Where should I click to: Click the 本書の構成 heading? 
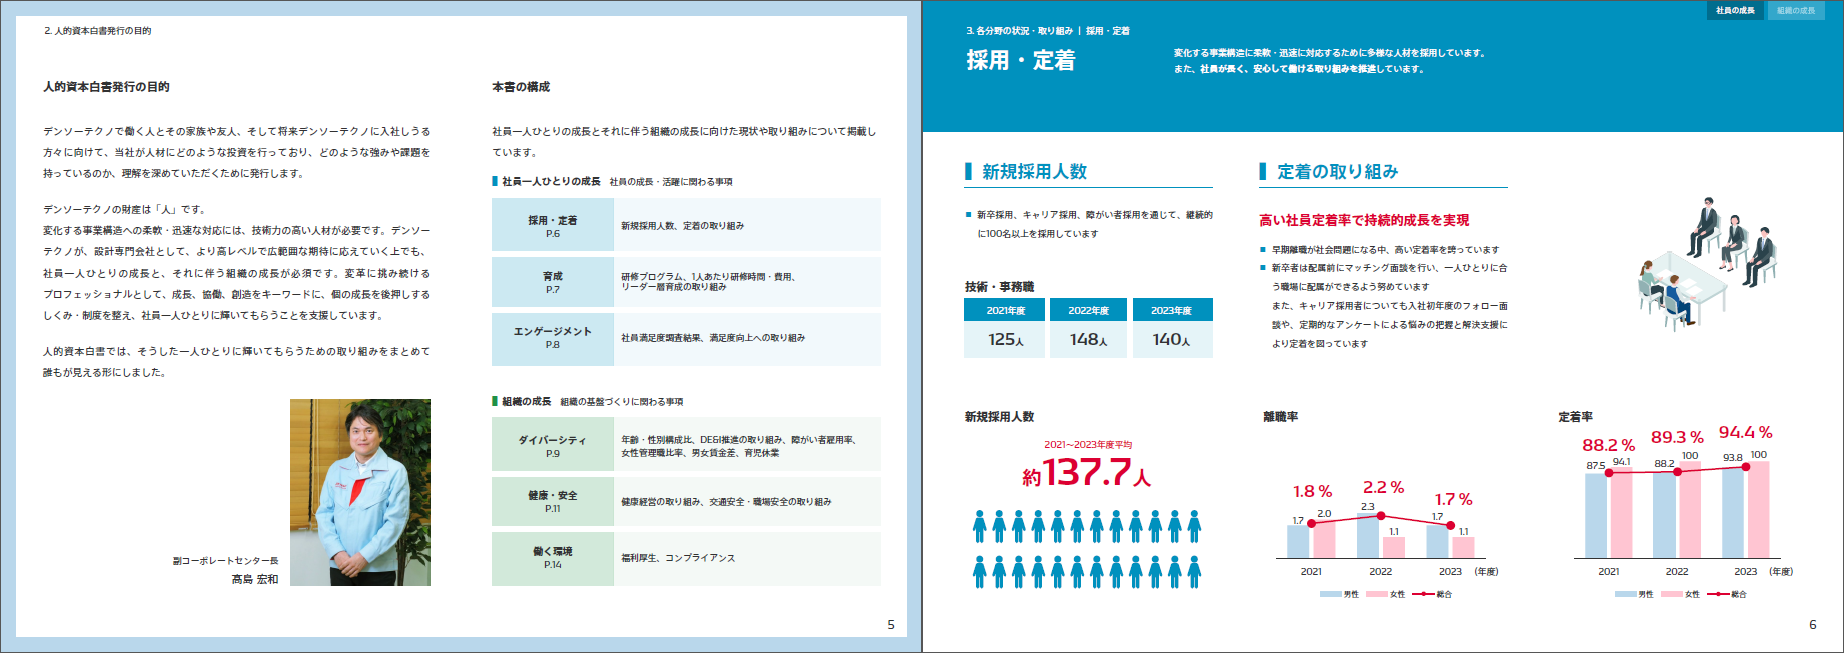[521, 87]
